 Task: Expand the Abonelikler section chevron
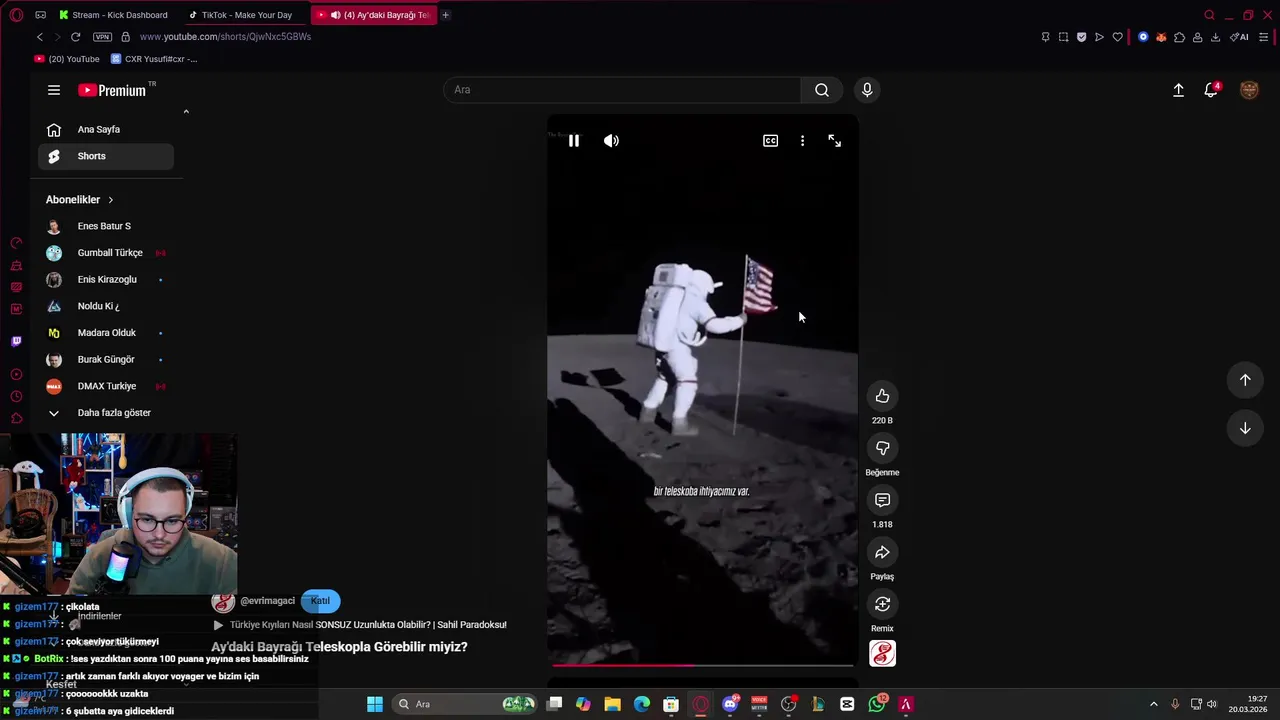click(110, 200)
